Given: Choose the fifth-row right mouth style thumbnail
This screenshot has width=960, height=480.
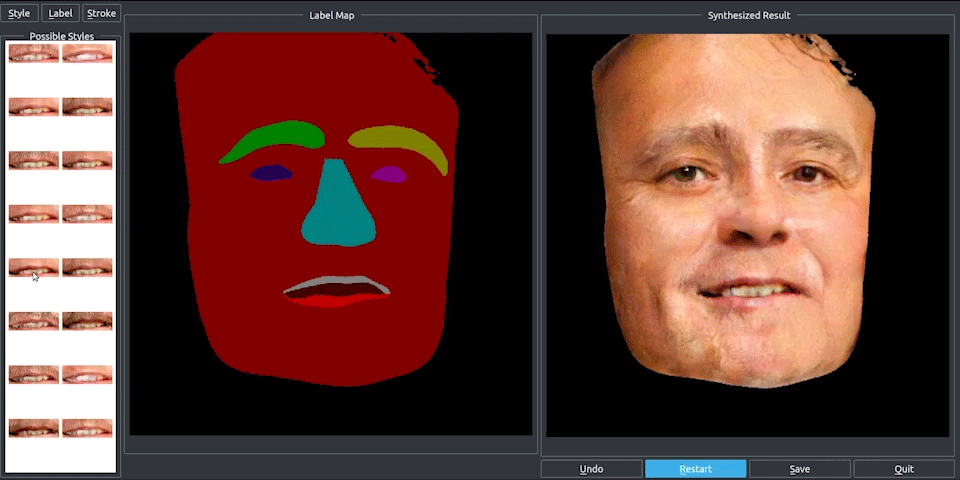Looking at the screenshot, I should coord(87,268).
